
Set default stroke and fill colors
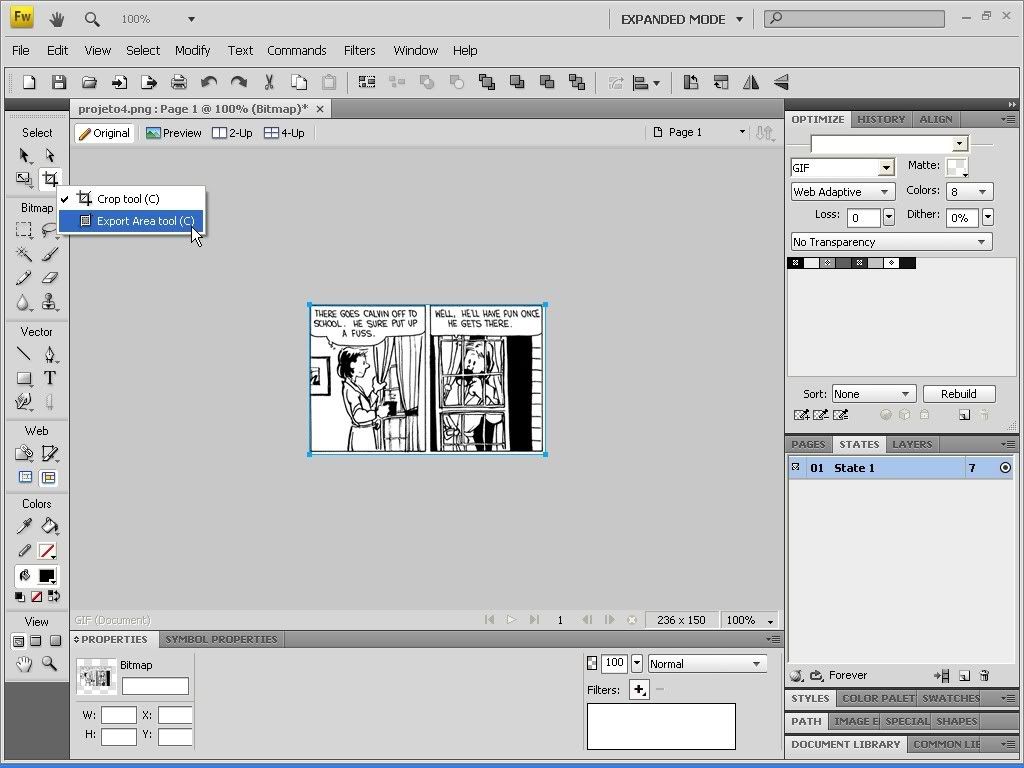tap(20, 596)
